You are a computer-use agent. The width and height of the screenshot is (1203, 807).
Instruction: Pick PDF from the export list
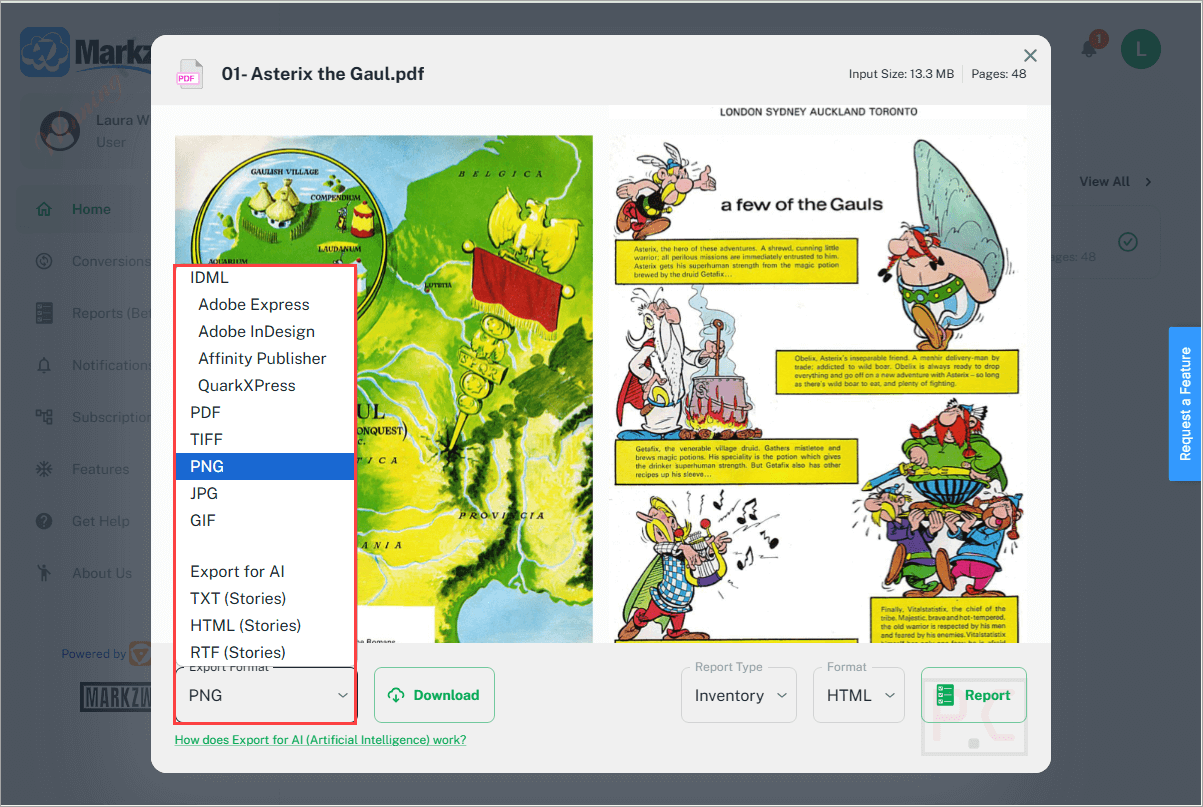point(265,412)
